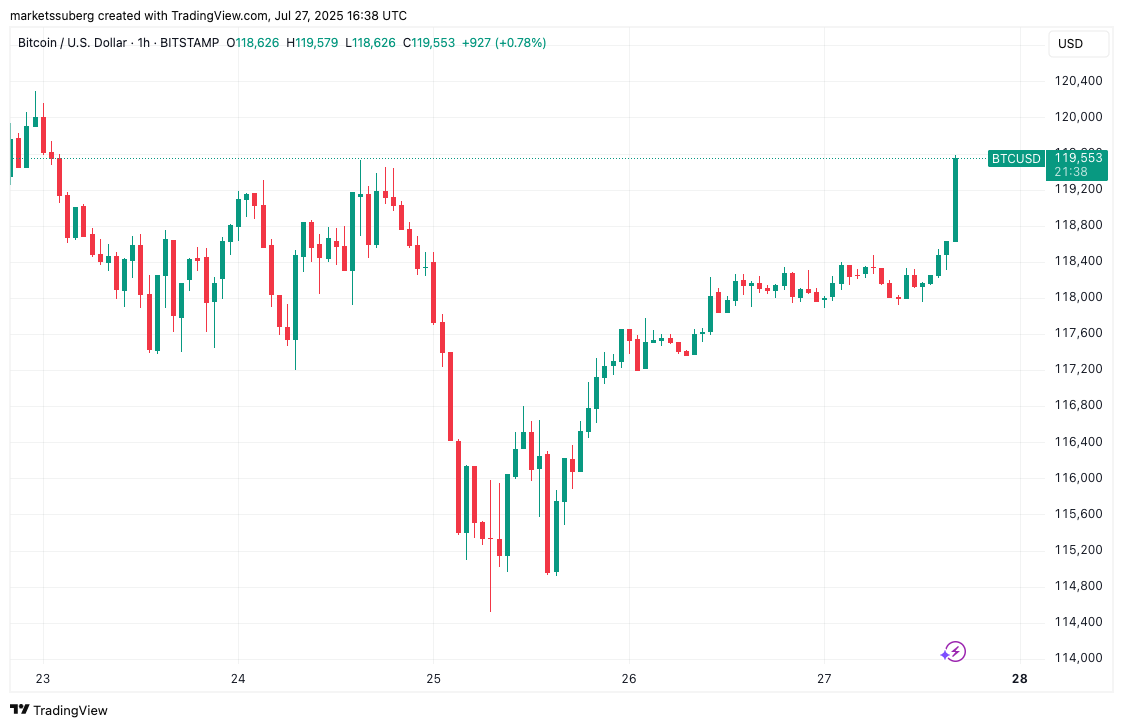Click the marketssuberg attribution text
1123x727 pixels.
click(x=55, y=16)
